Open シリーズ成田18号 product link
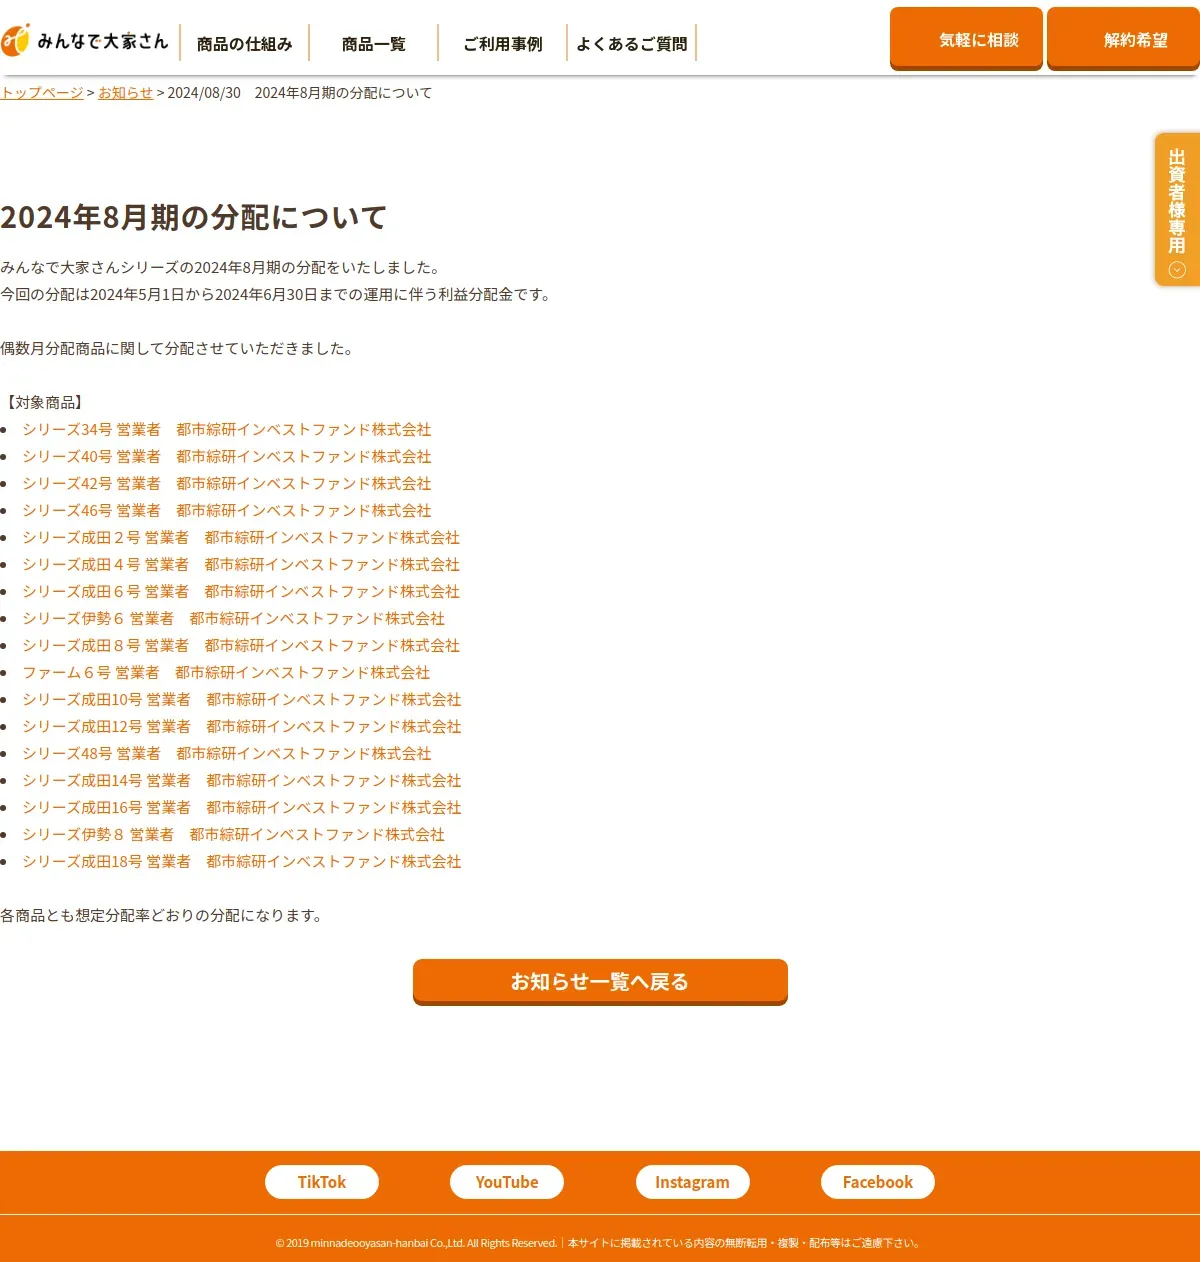This screenshot has width=1200, height=1262. (242, 862)
